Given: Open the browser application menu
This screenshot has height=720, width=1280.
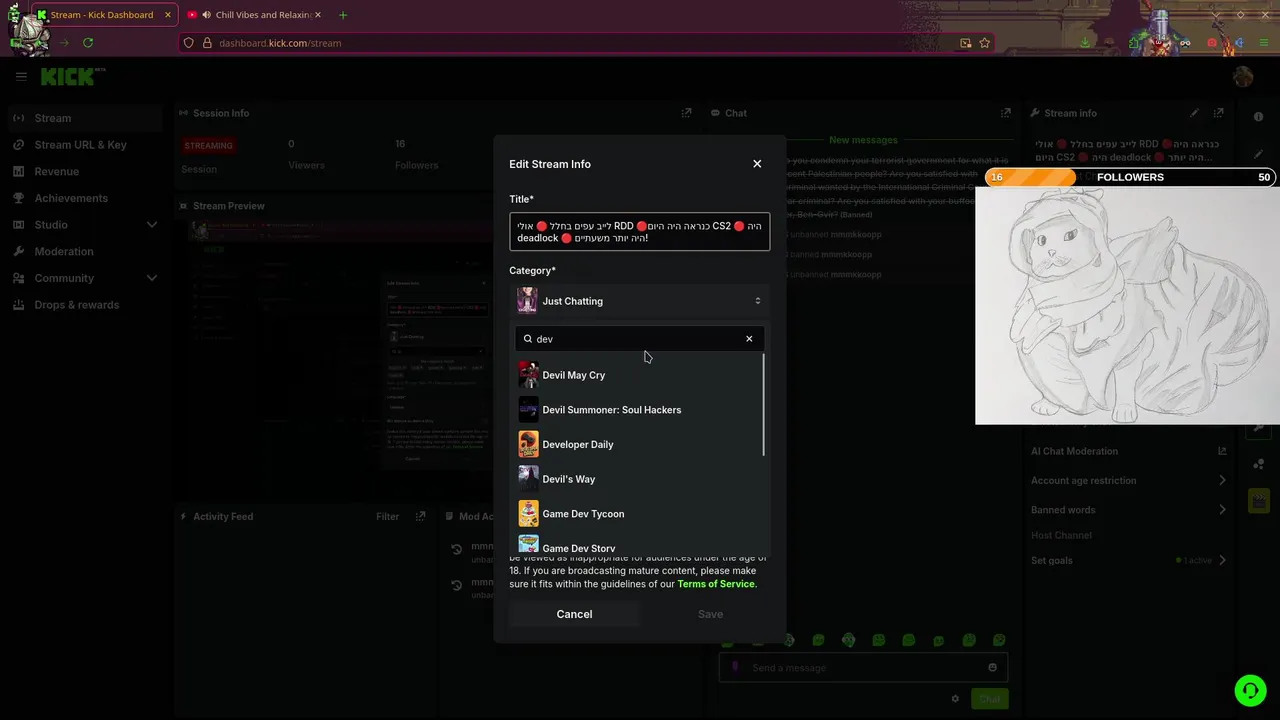Looking at the screenshot, I should point(1263,43).
